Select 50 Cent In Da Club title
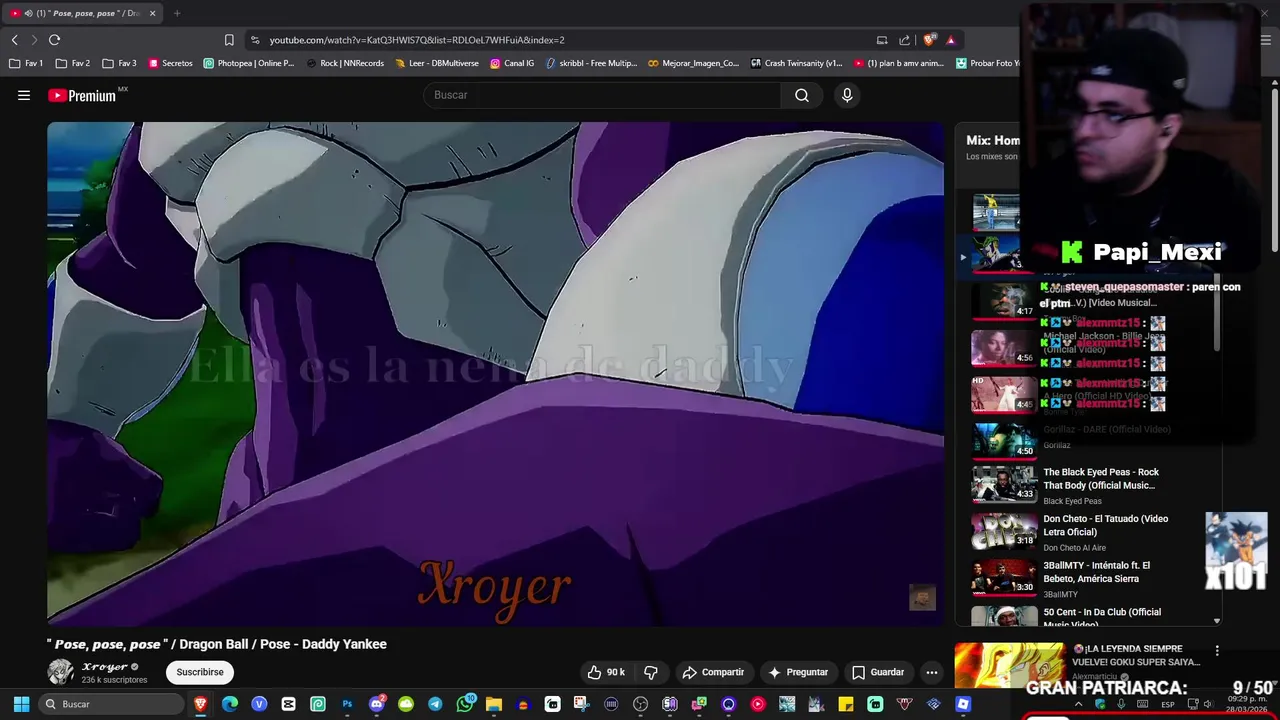1280x720 pixels. (x=1102, y=618)
